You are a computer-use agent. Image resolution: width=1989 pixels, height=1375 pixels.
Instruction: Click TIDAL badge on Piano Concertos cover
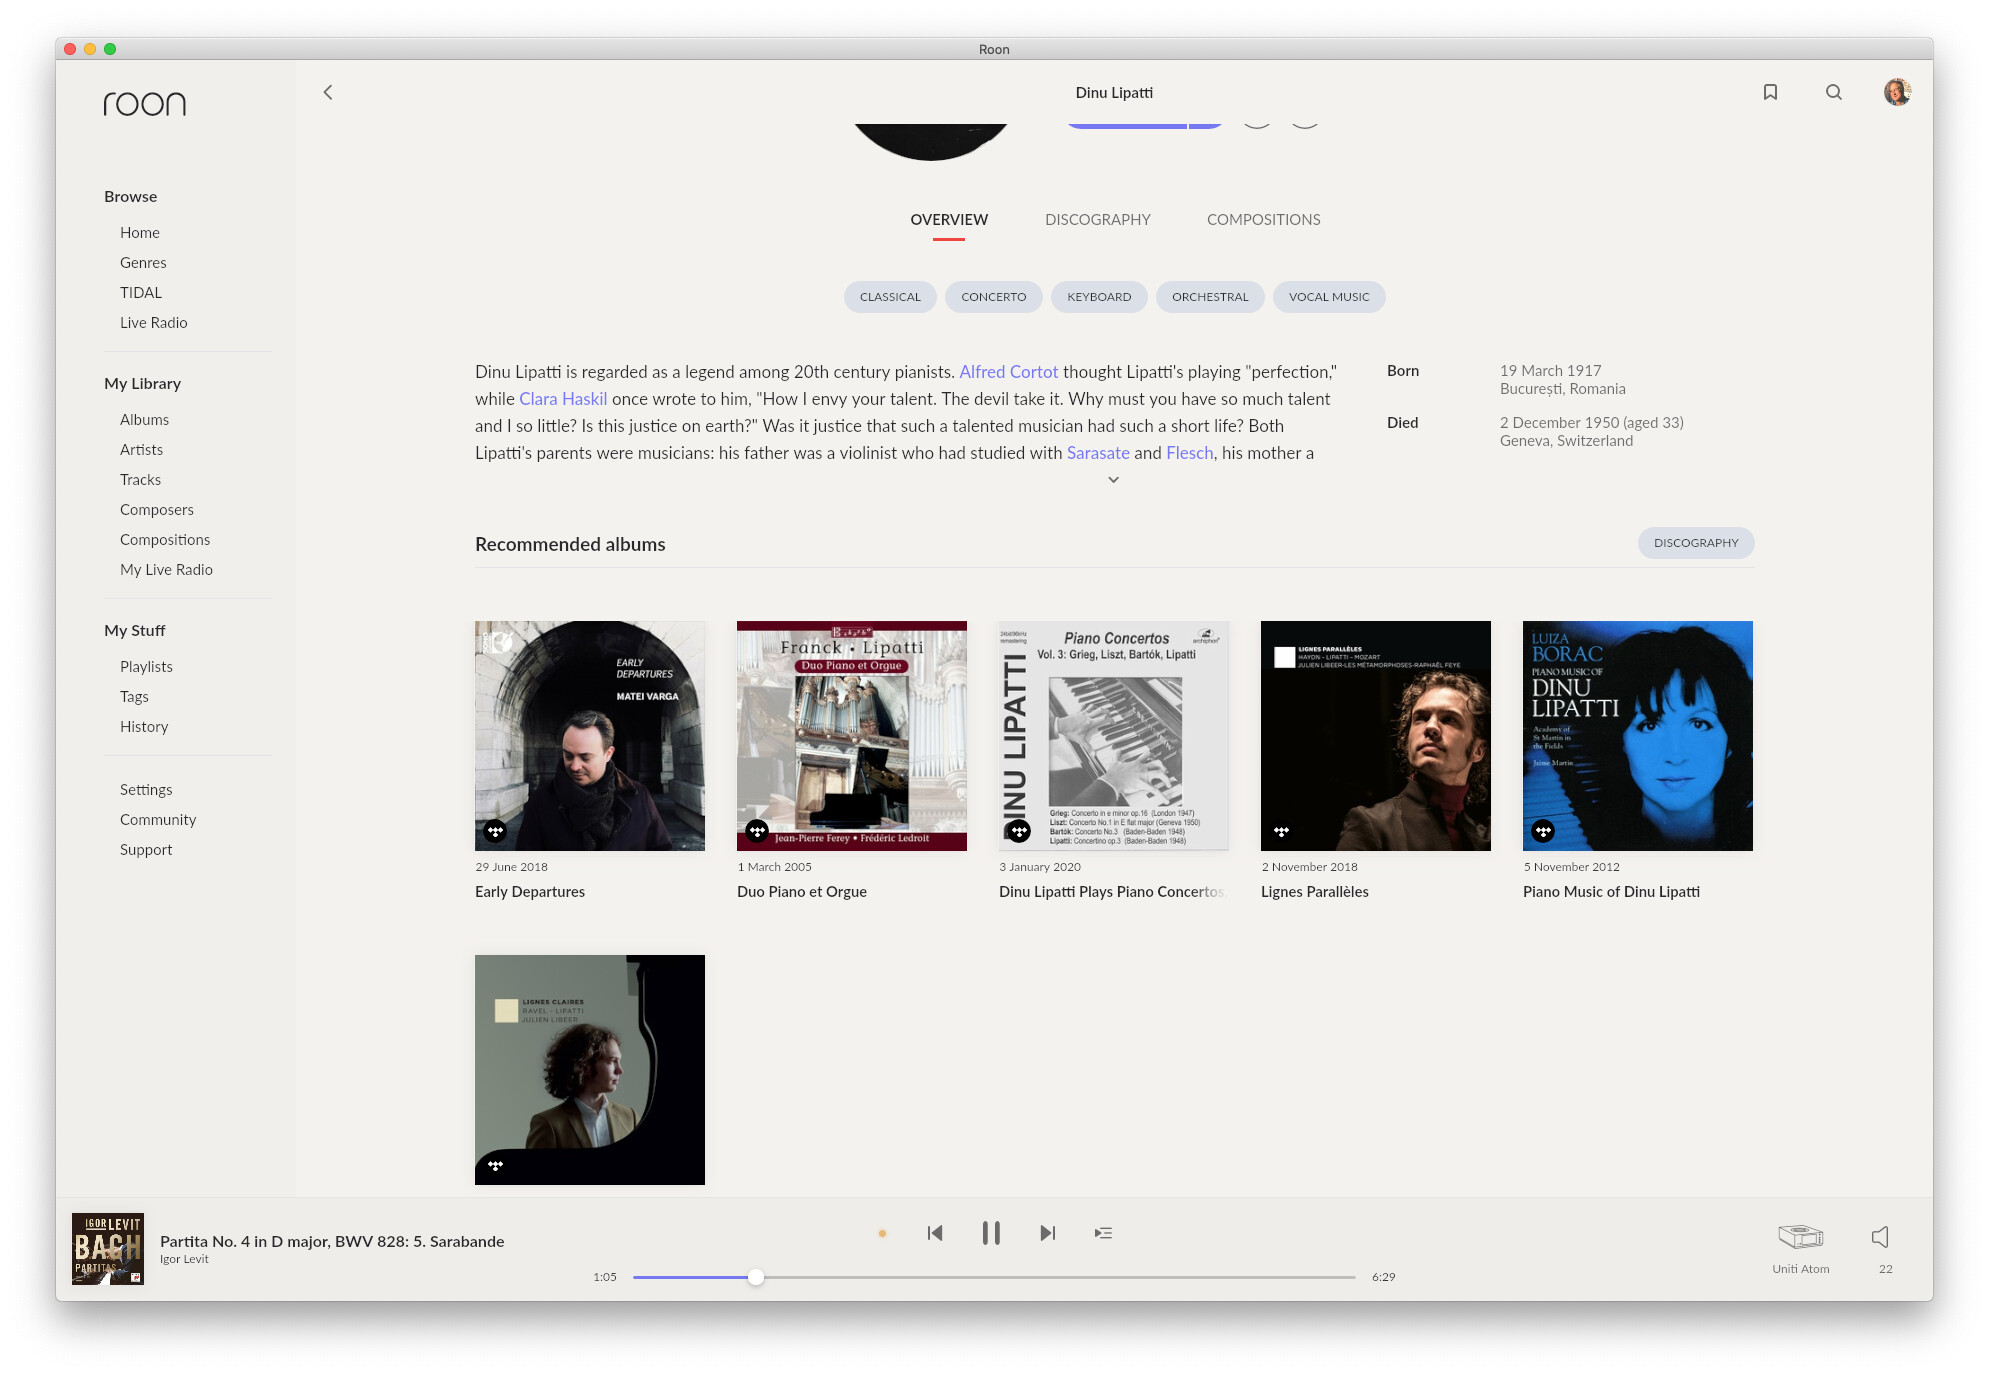[x=1019, y=831]
